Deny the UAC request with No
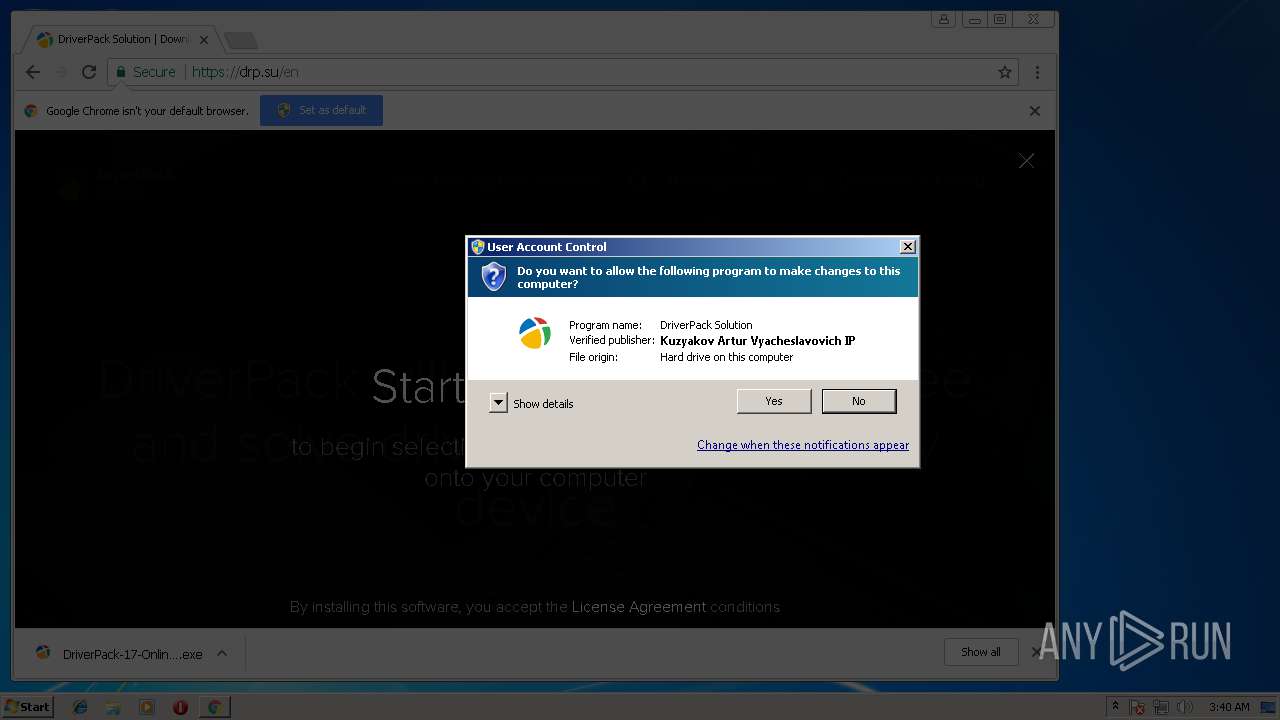This screenshot has height=720, width=1280. point(858,401)
